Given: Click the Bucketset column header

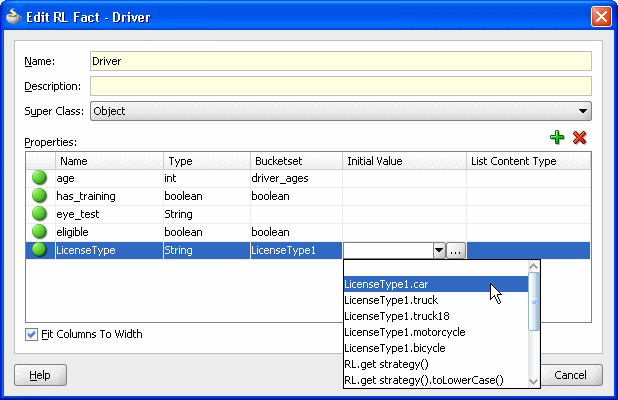Looking at the screenshot, I should pos(296,161).
